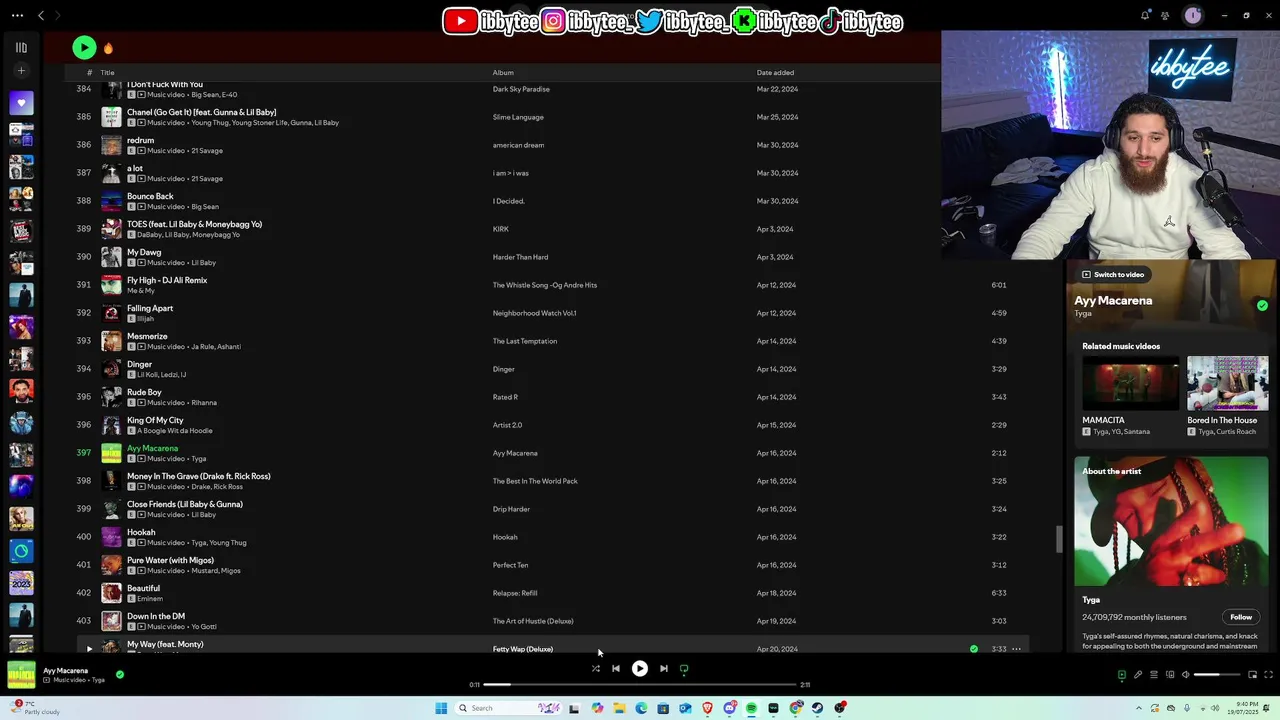Open album link The Last Temptation
Image resolution: width=1280 pixels, height=720 pixels.
[x=525, y=341]
